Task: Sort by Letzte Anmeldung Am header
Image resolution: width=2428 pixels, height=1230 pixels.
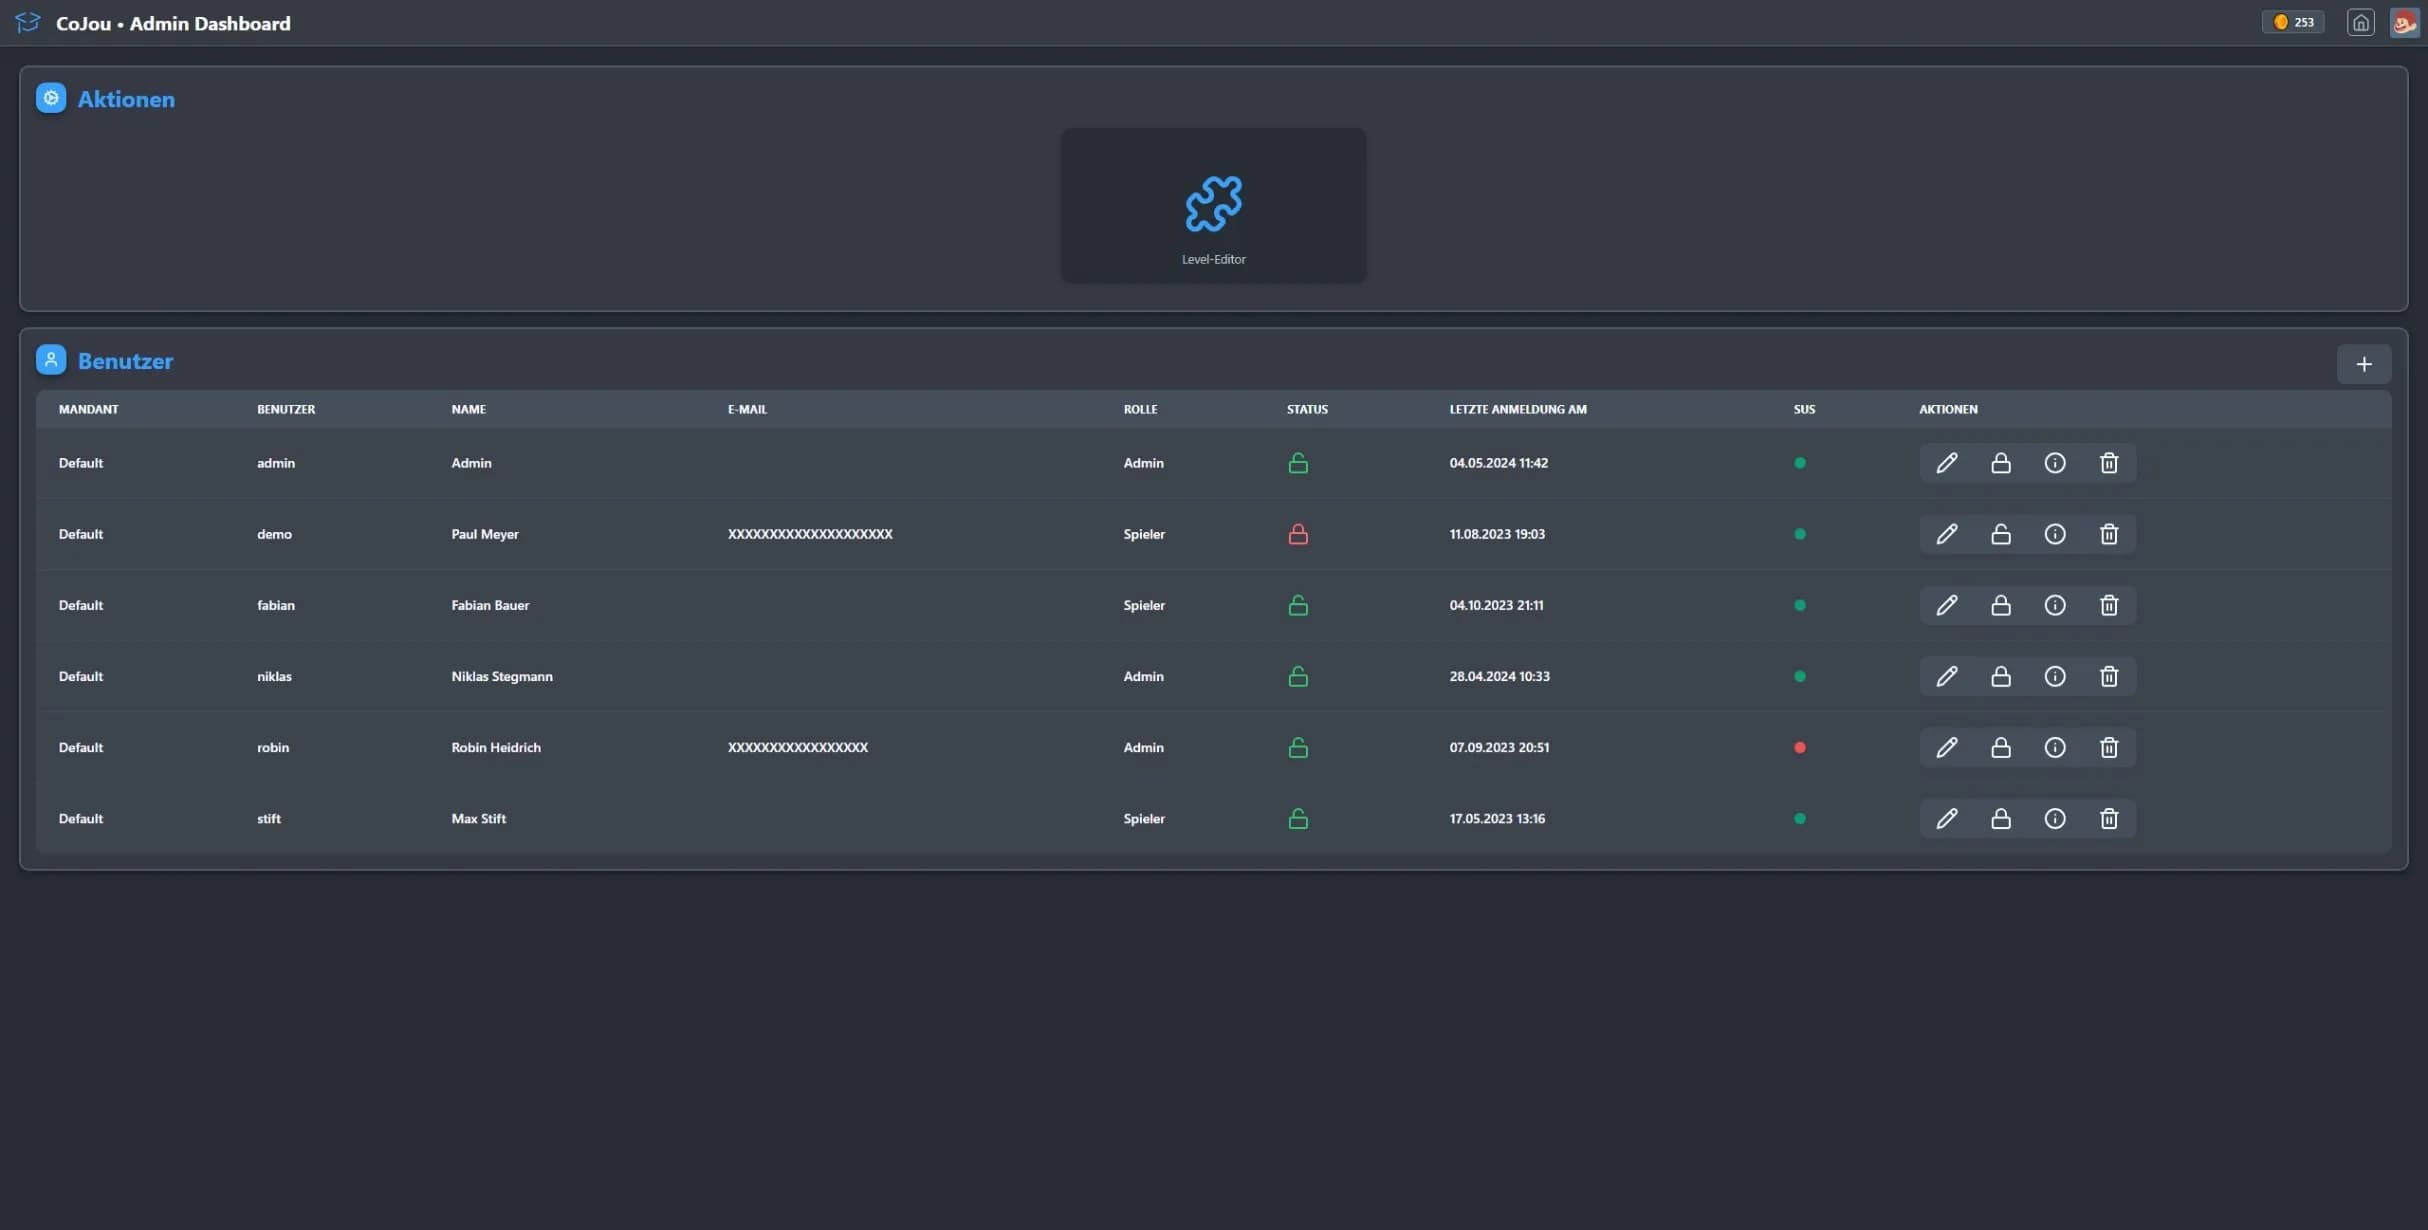Action: click(x=1517, y=409)
